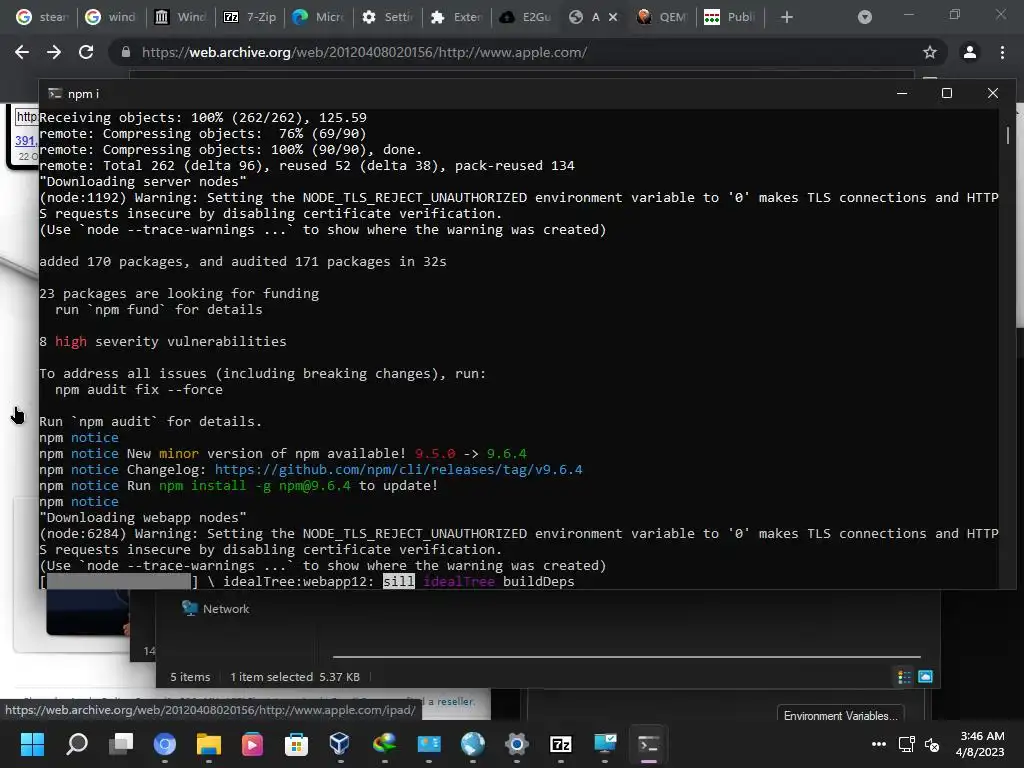Switch to the 'Setti' settings tab
The image size is (1024, 768).
(388, 18)
